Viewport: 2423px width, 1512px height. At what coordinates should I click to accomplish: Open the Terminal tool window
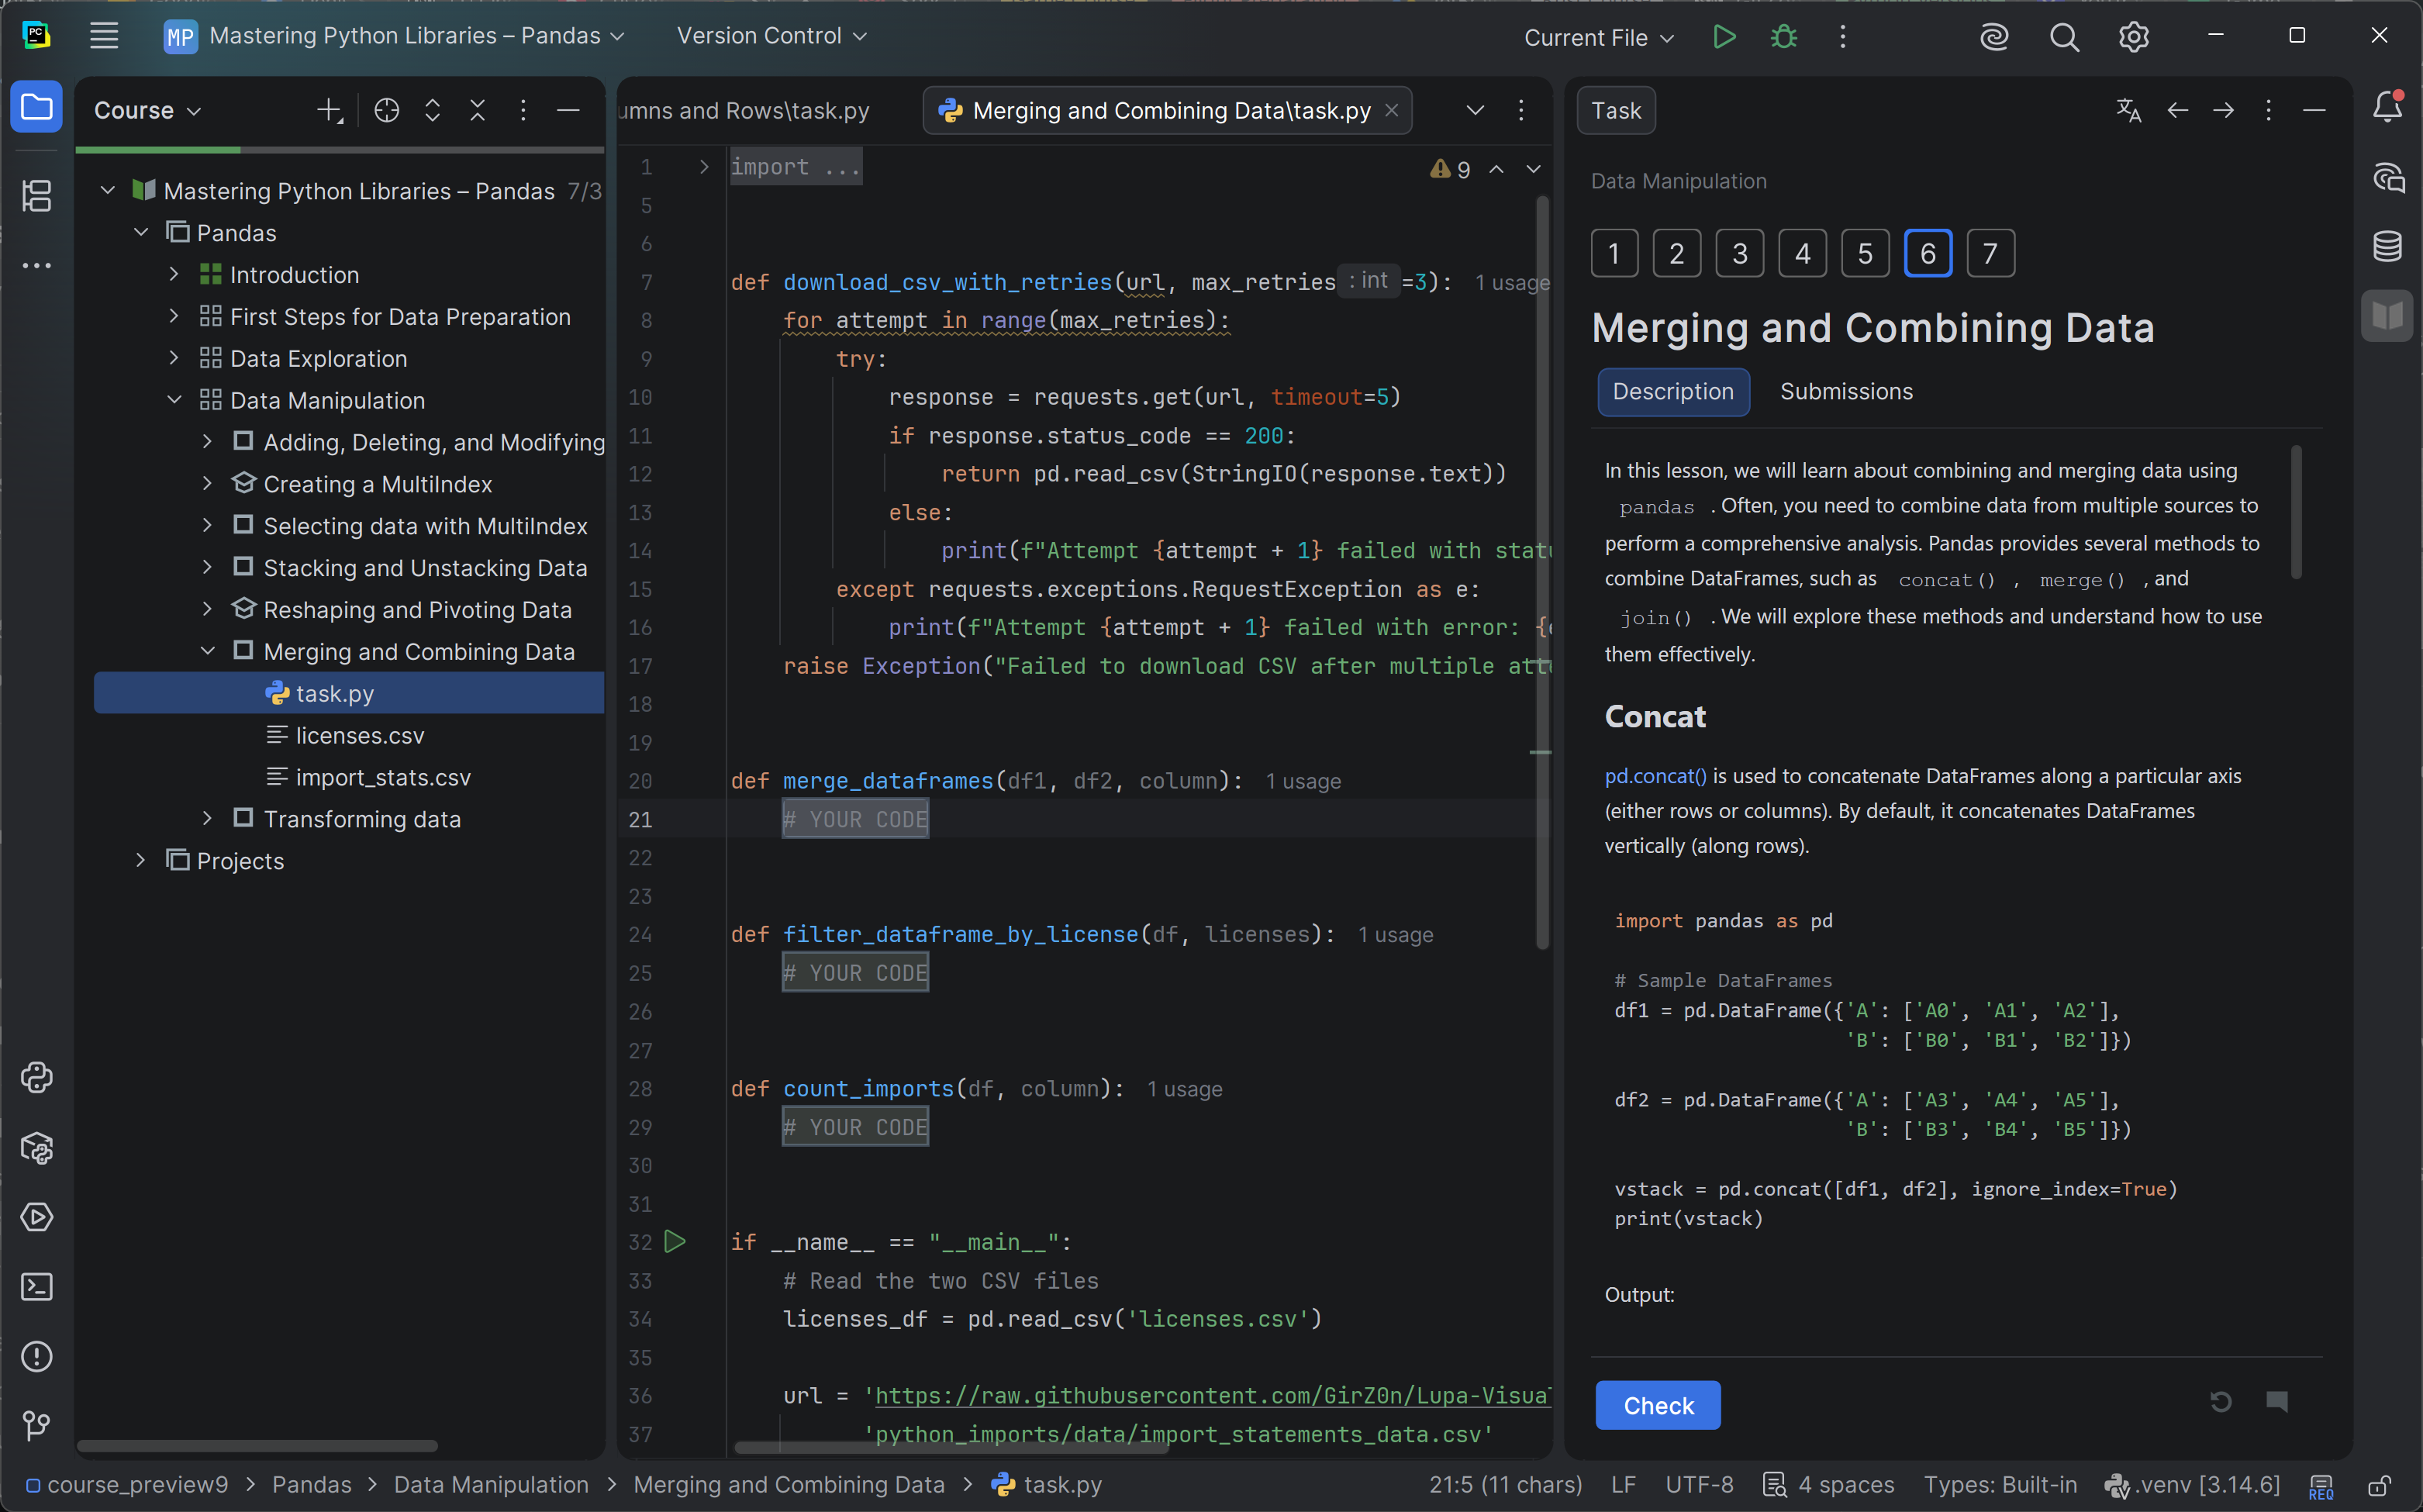click(37, 1287)
